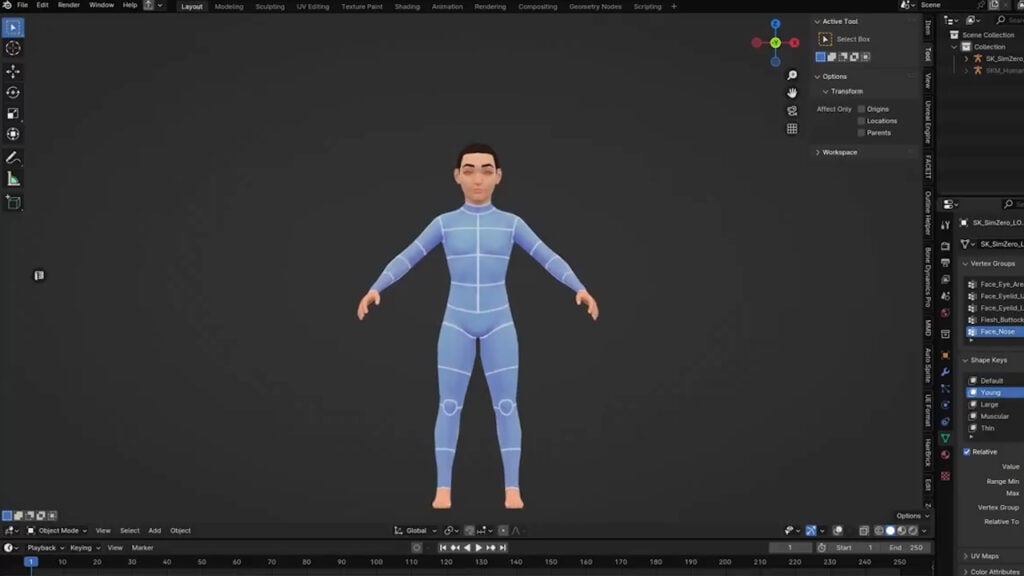Image resolution: width=1024 pixels, height=576 pixels.
Task: Click the viewport zoom magnifier icon
Action: 792,75
